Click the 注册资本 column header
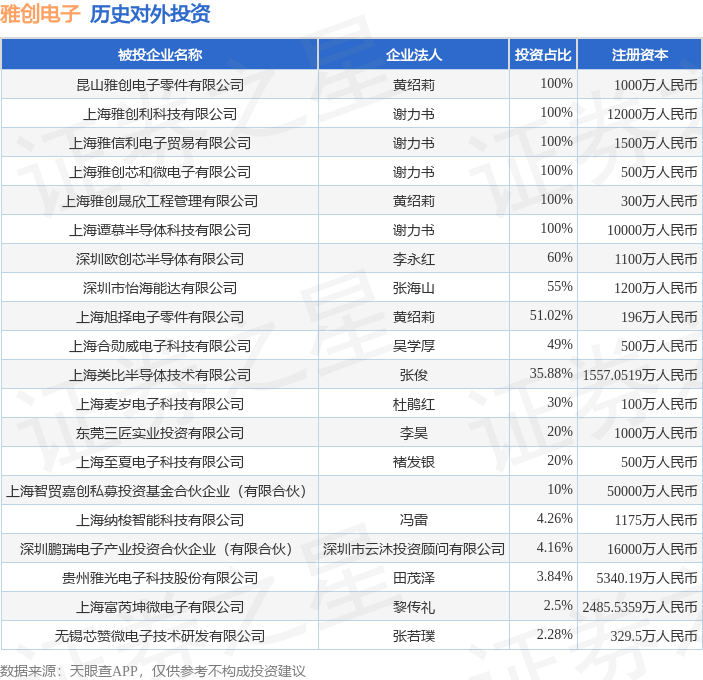The height and width of the screenshot is (680, 703). [640, 55]
